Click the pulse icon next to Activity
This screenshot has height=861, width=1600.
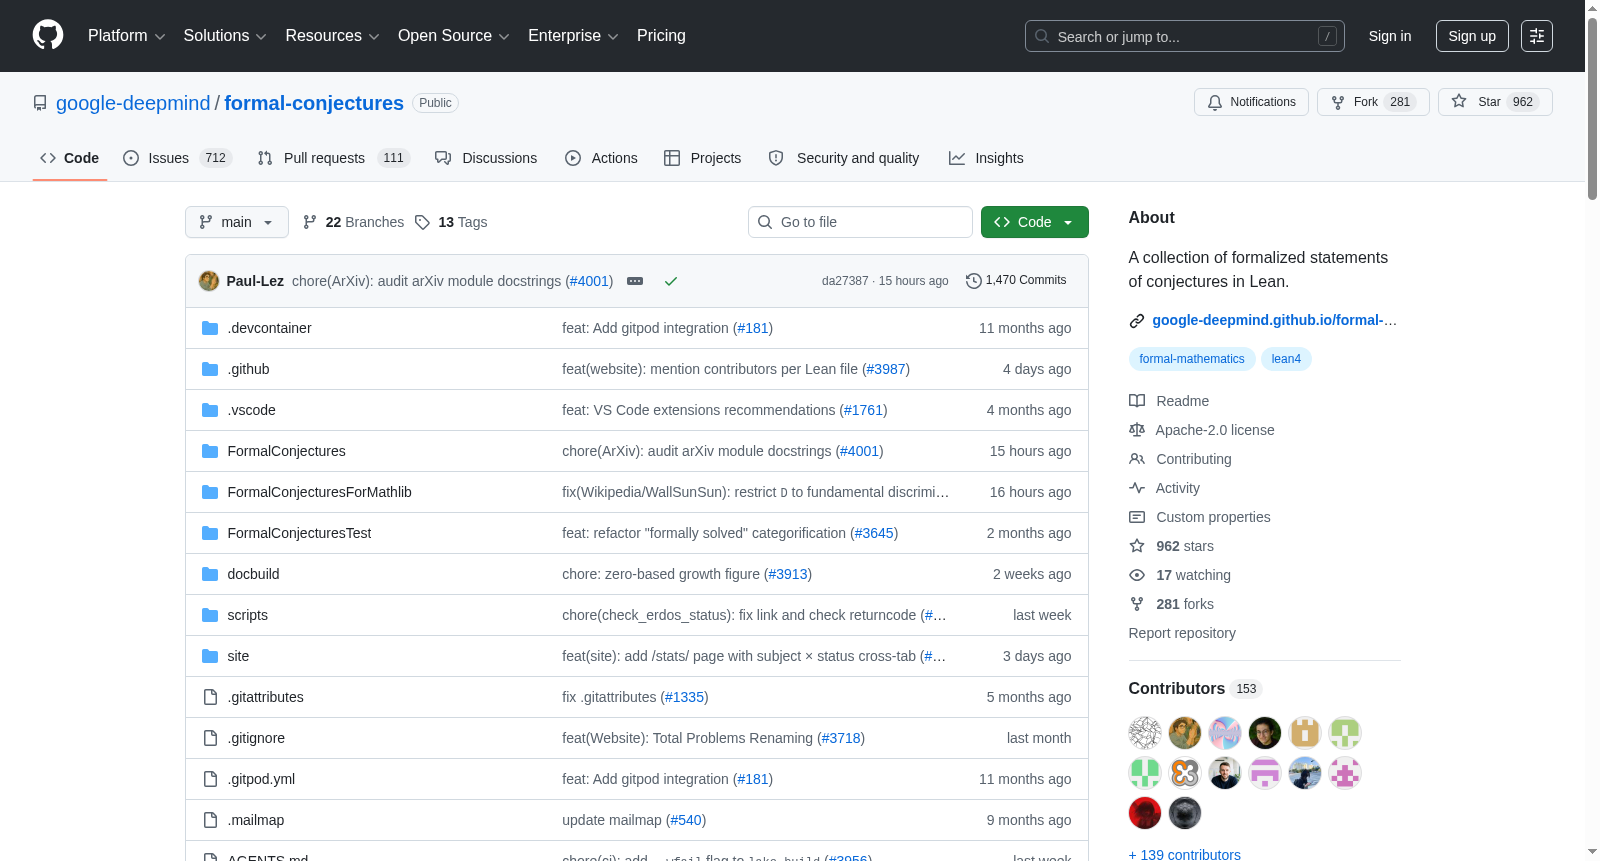pos(1137,488)
